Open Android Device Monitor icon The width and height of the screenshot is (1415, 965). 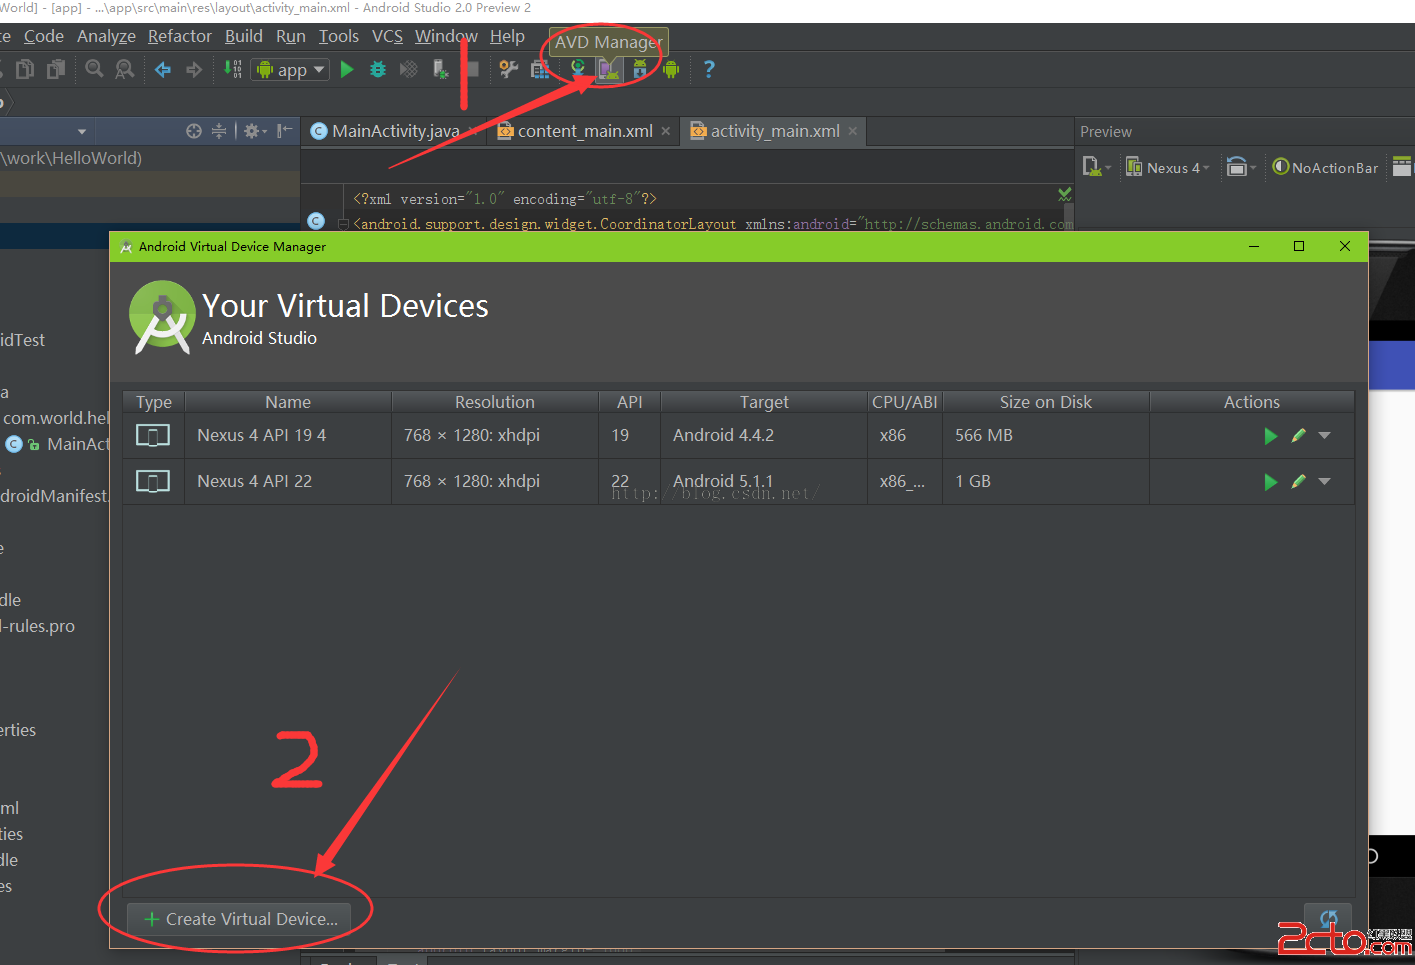(x=671, y=69)
